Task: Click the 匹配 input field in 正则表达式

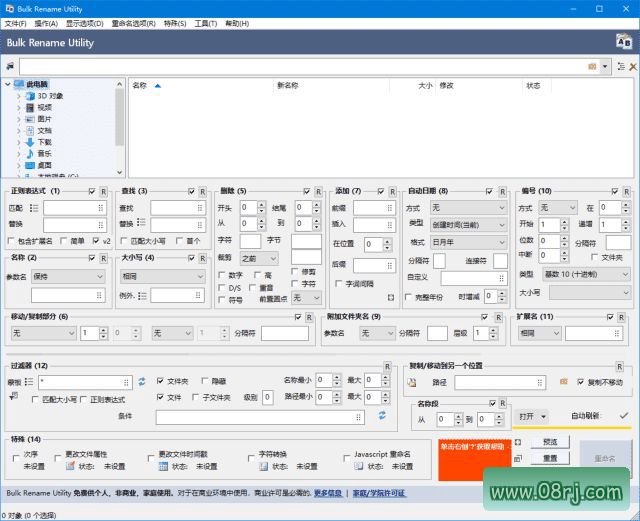Action: [75, 208]
